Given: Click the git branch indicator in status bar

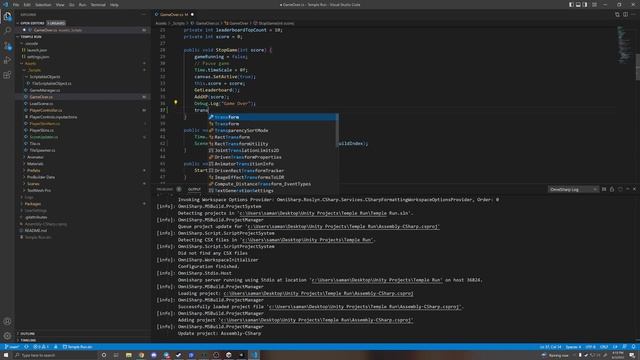Looking at the screenshot, I should click(x=12, y=347).
